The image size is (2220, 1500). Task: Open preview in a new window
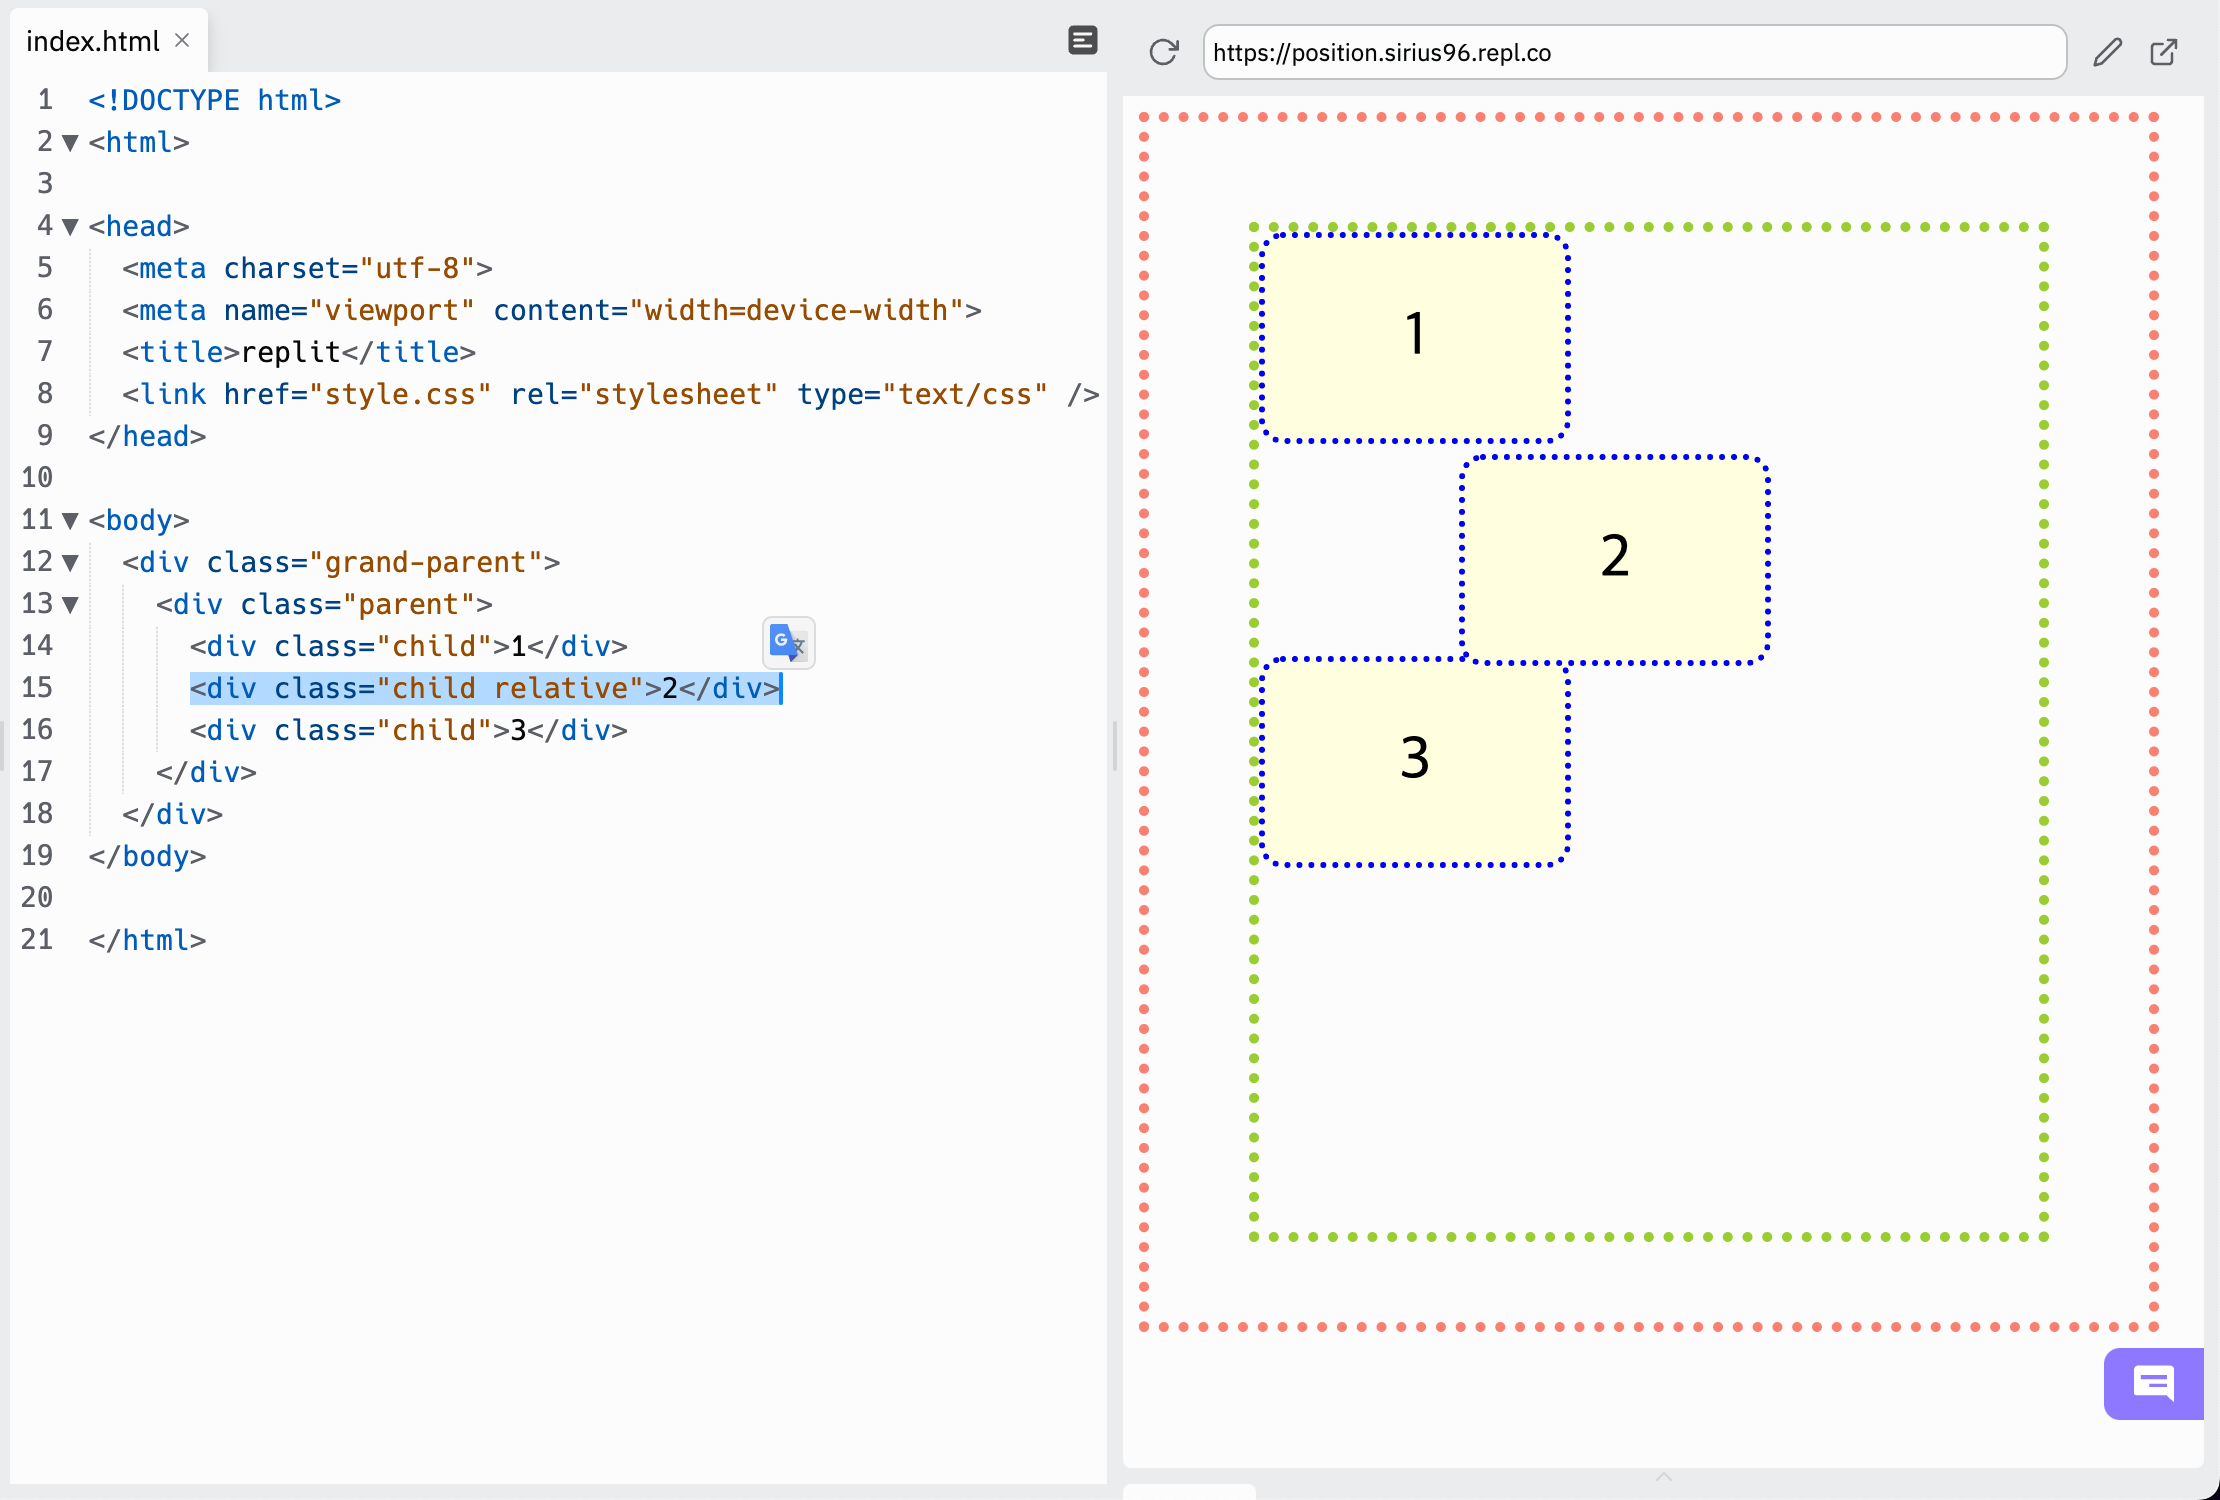[x=2164, y=52]
